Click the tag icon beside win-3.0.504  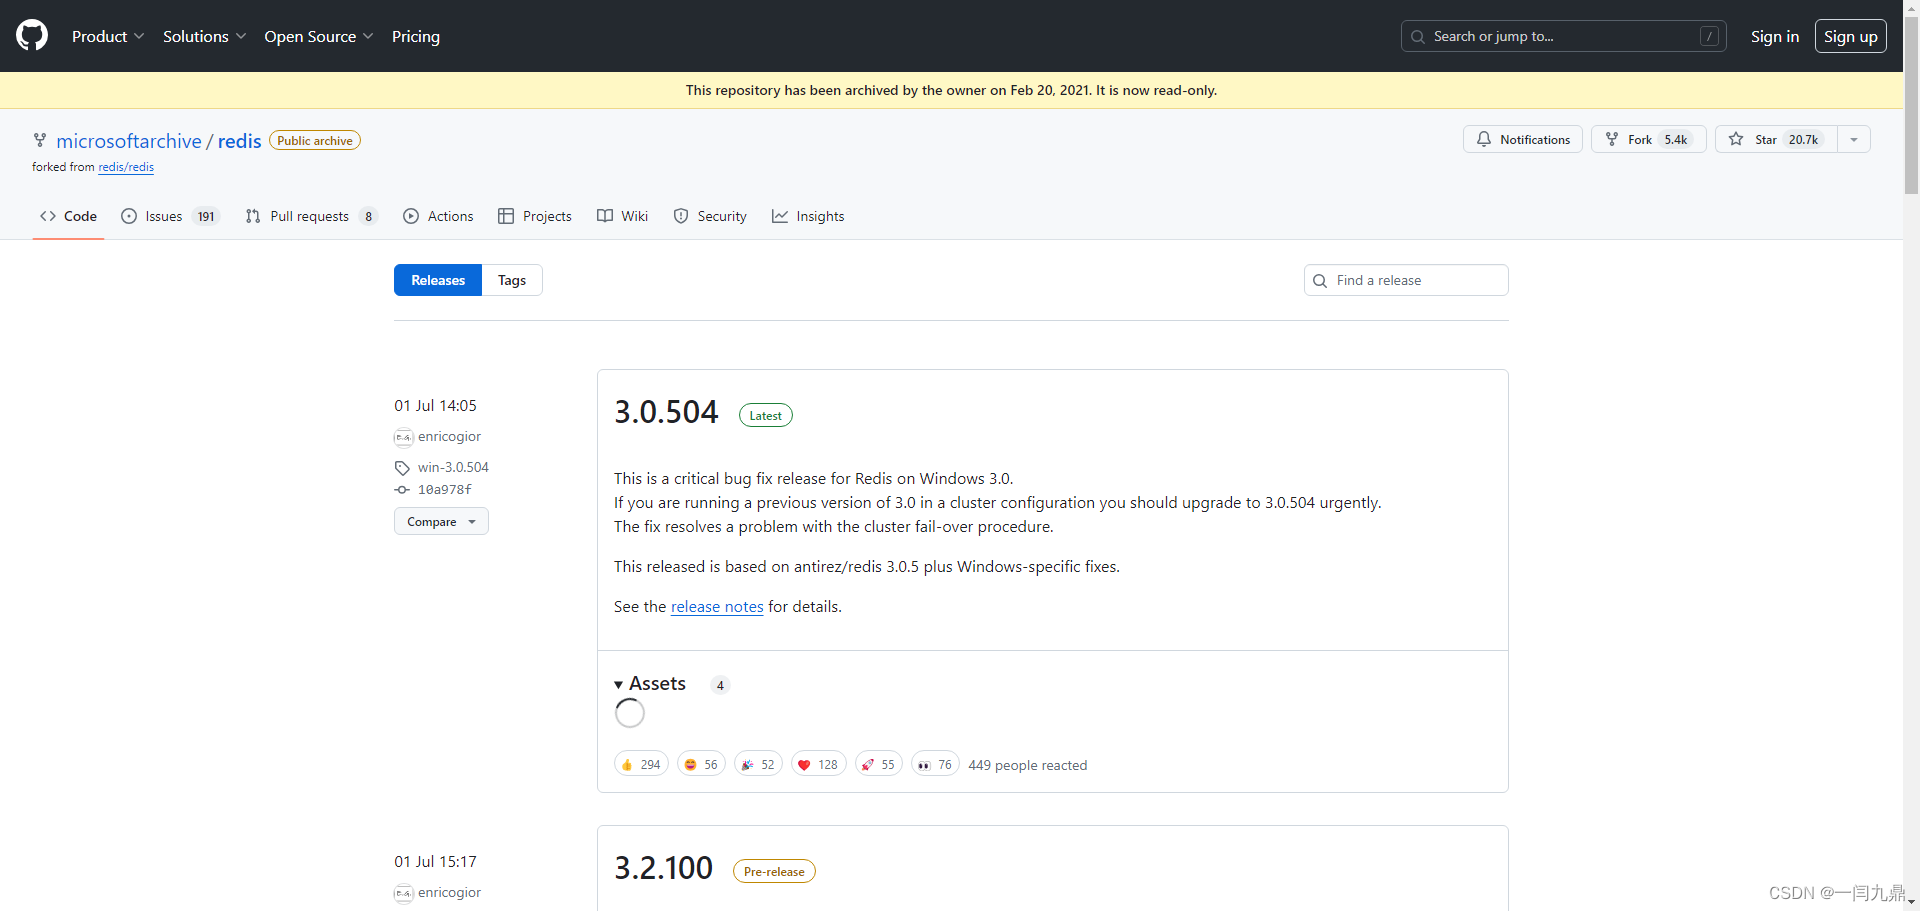click(x=402, y=468)
